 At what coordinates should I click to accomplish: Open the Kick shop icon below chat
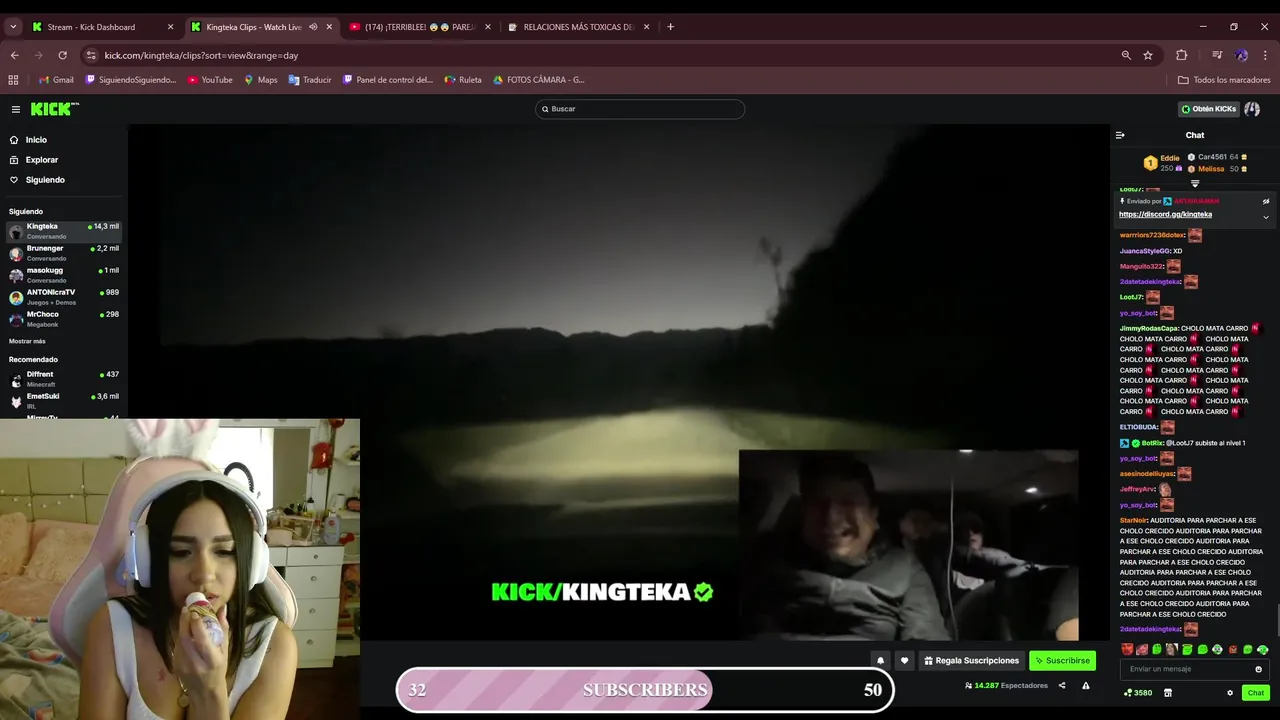pos(1167,693)
